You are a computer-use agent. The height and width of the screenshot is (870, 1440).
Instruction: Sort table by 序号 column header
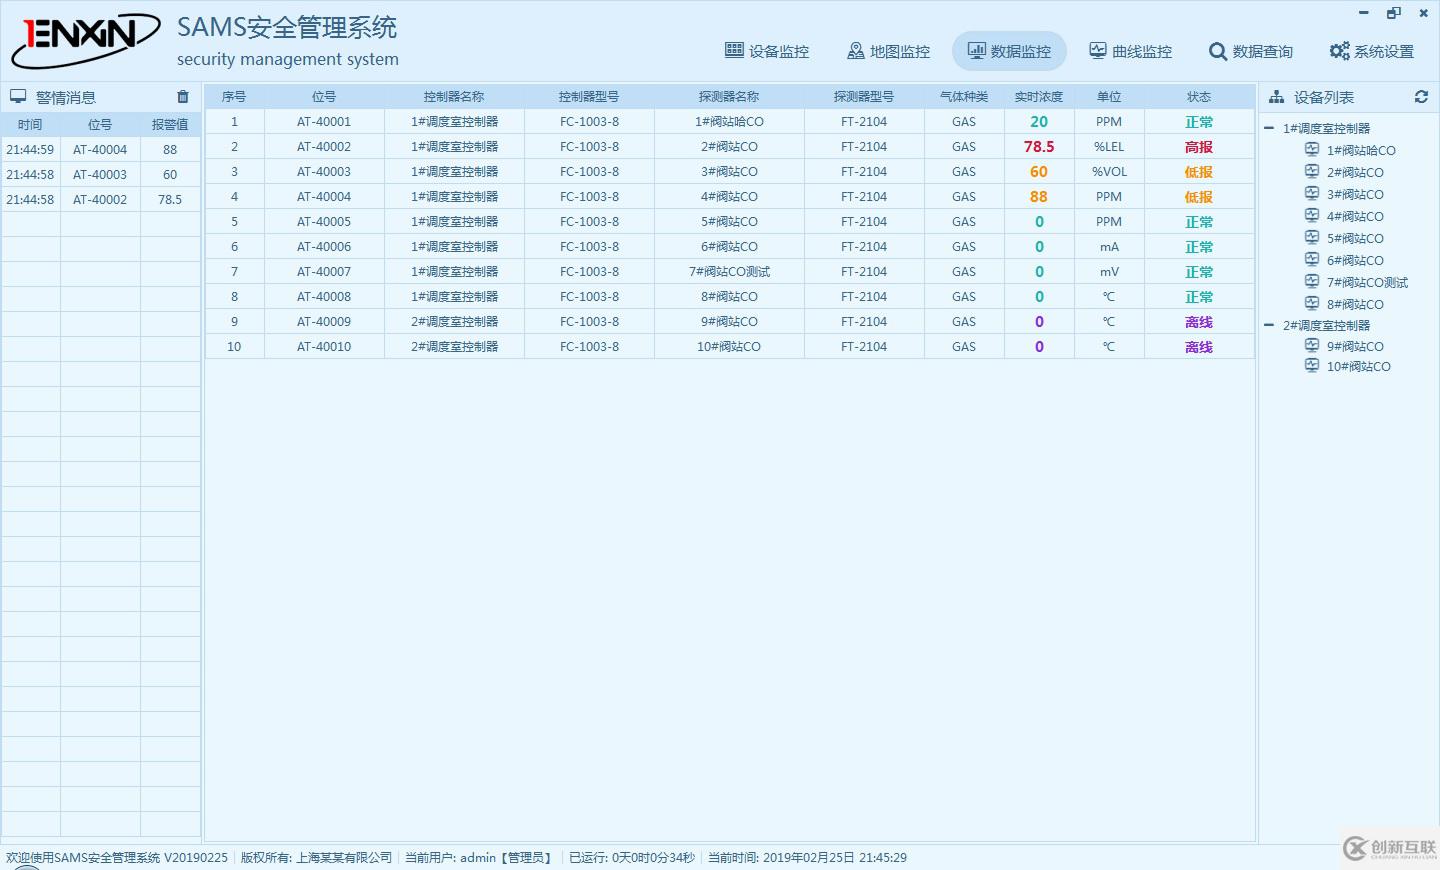[234, 97]
